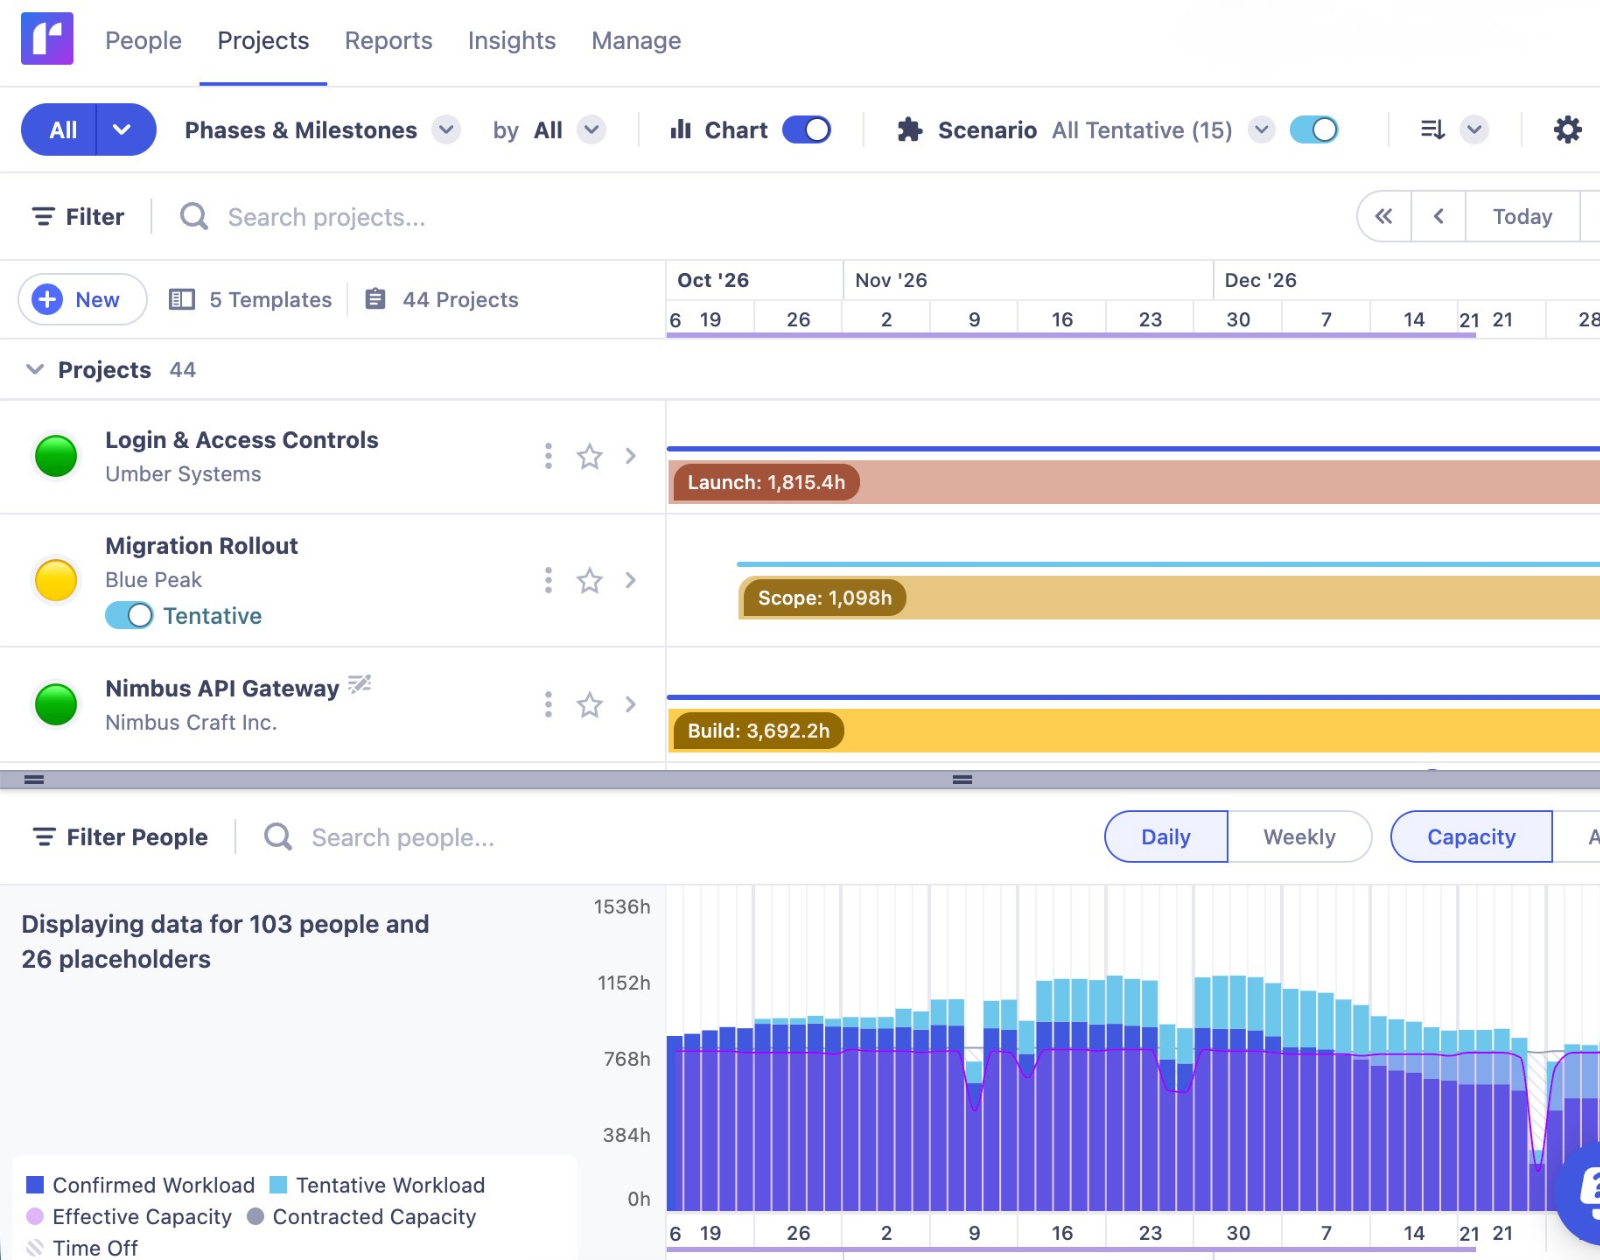Open the by All grouping dropdown
The height and width of the screenshot is (1260, 1600).
(x=592, y=130)
